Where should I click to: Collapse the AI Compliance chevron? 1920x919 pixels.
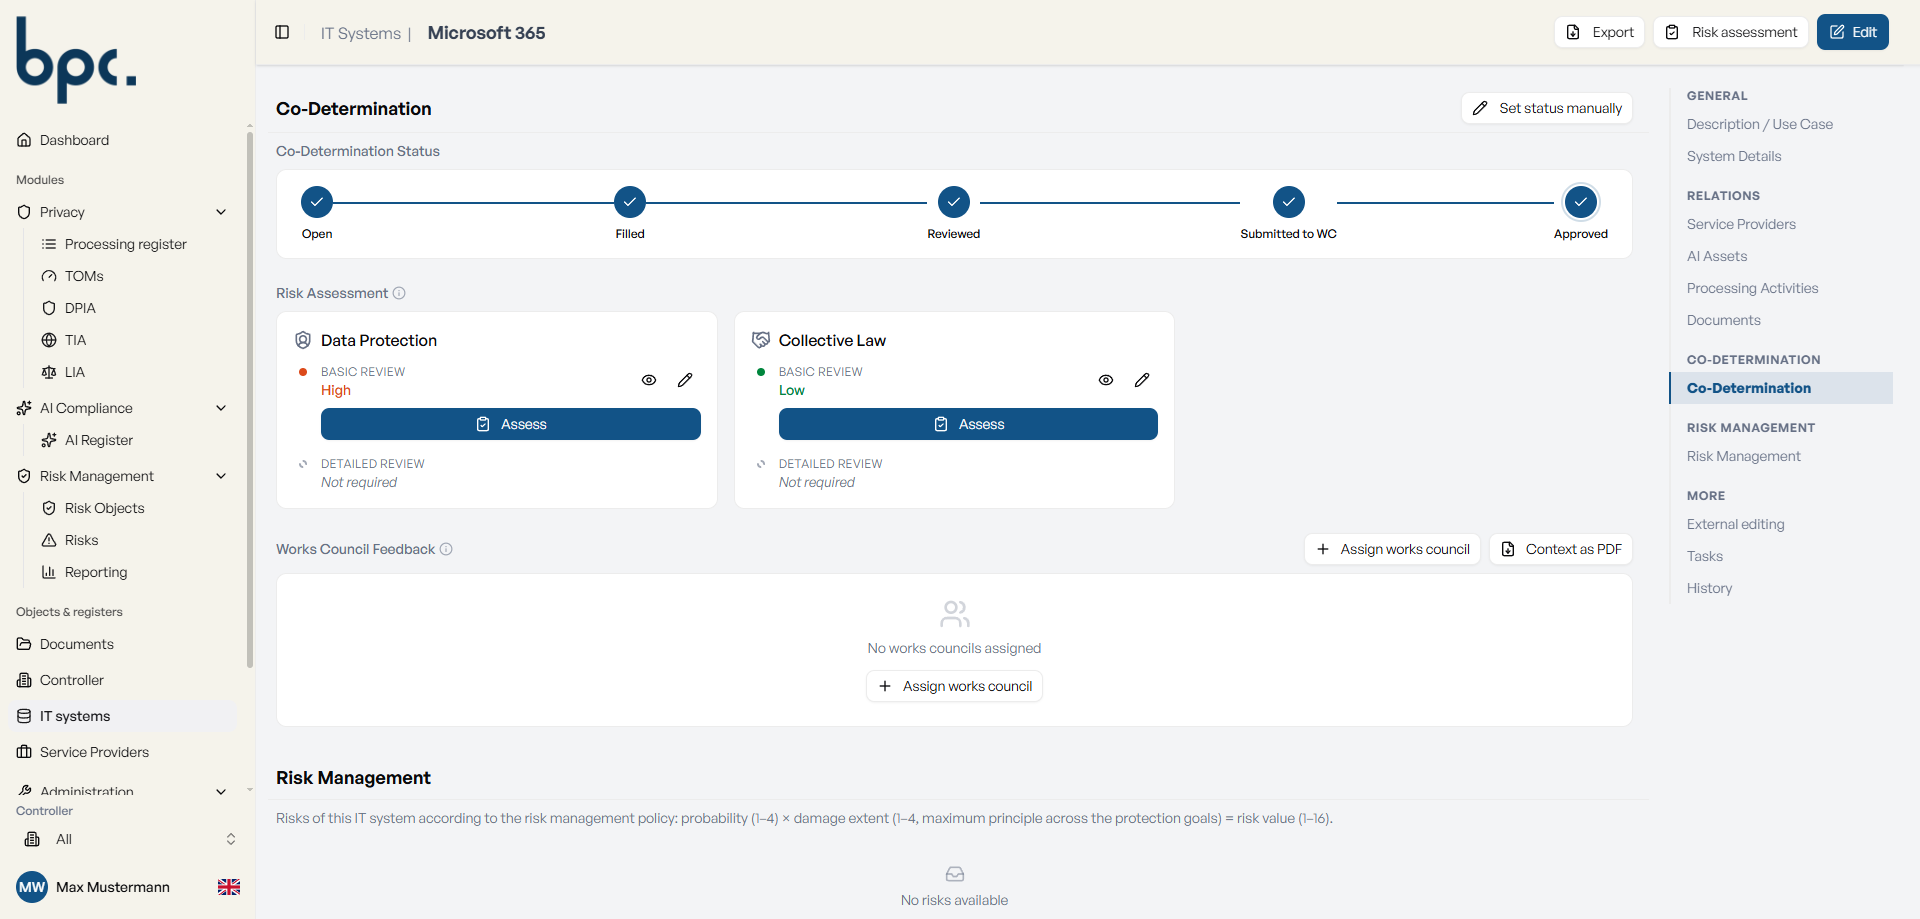pos(221,408)
